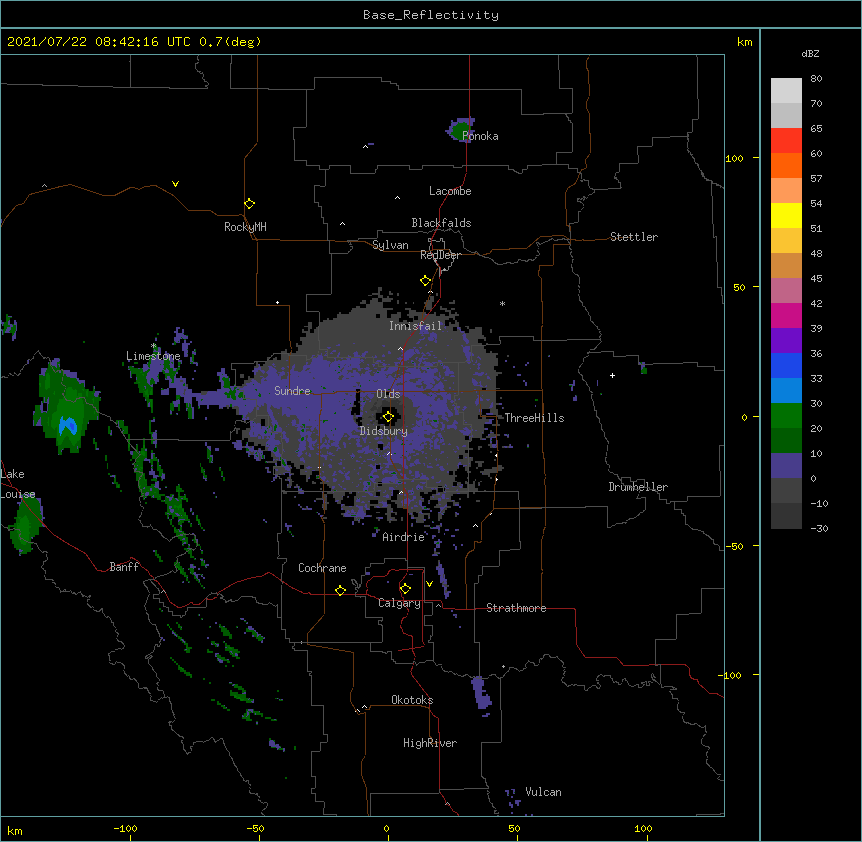Click the yellow diamond marker beside RockyMH
The width and height of the screenshot is (862, 842).
tap(250, 204)
